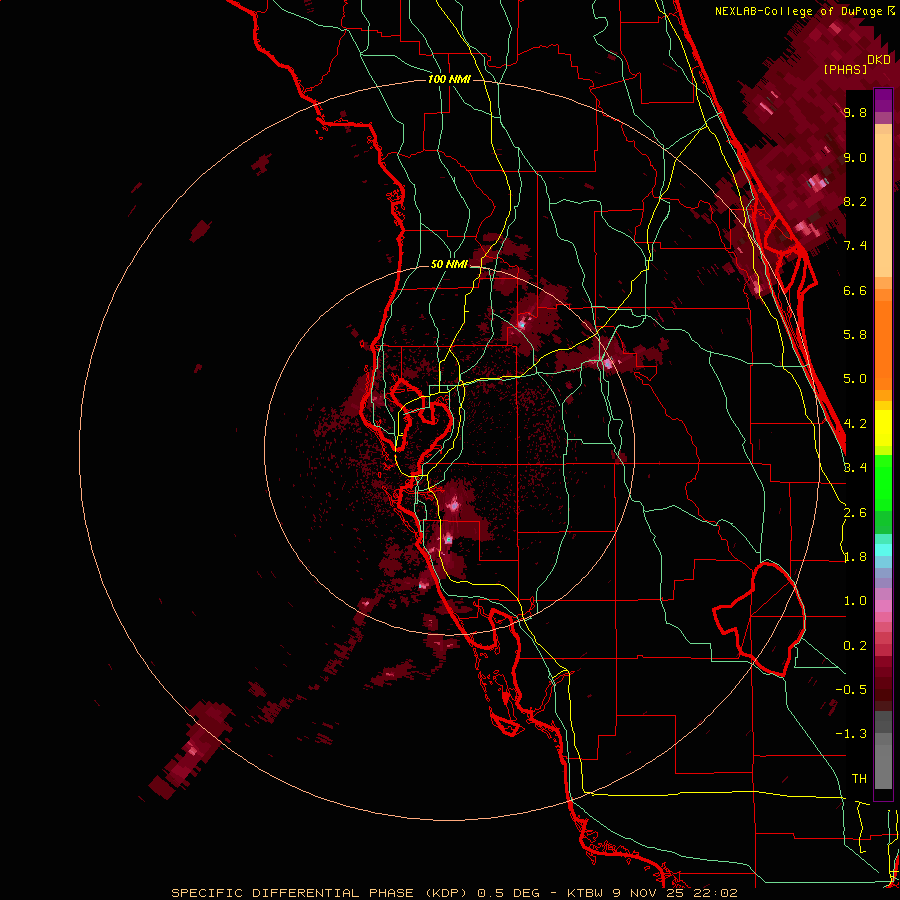Click the 8.2 value on the scale

pyautogui.click(x=855, y=202)
